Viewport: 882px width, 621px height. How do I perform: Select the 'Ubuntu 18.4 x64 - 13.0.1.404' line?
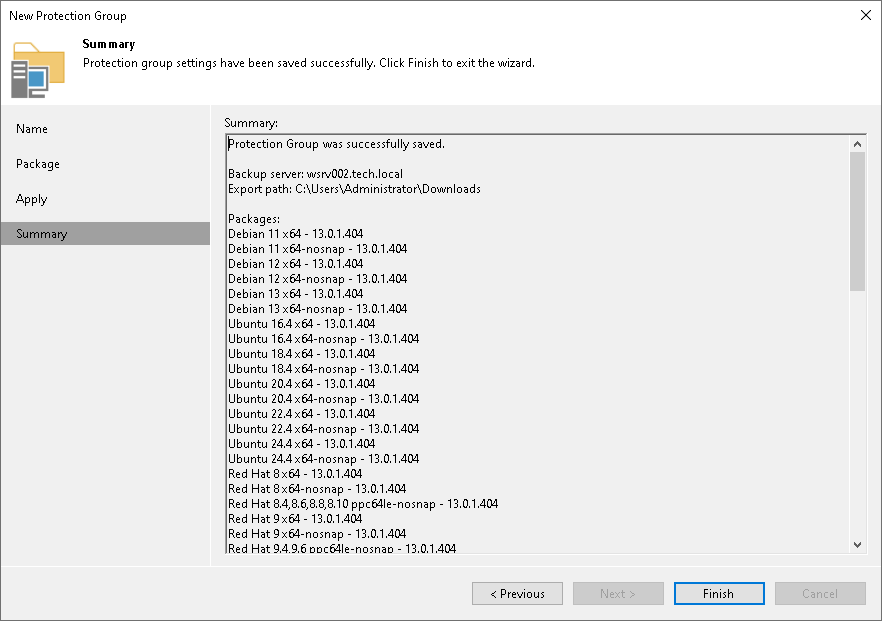click(302, 354)
